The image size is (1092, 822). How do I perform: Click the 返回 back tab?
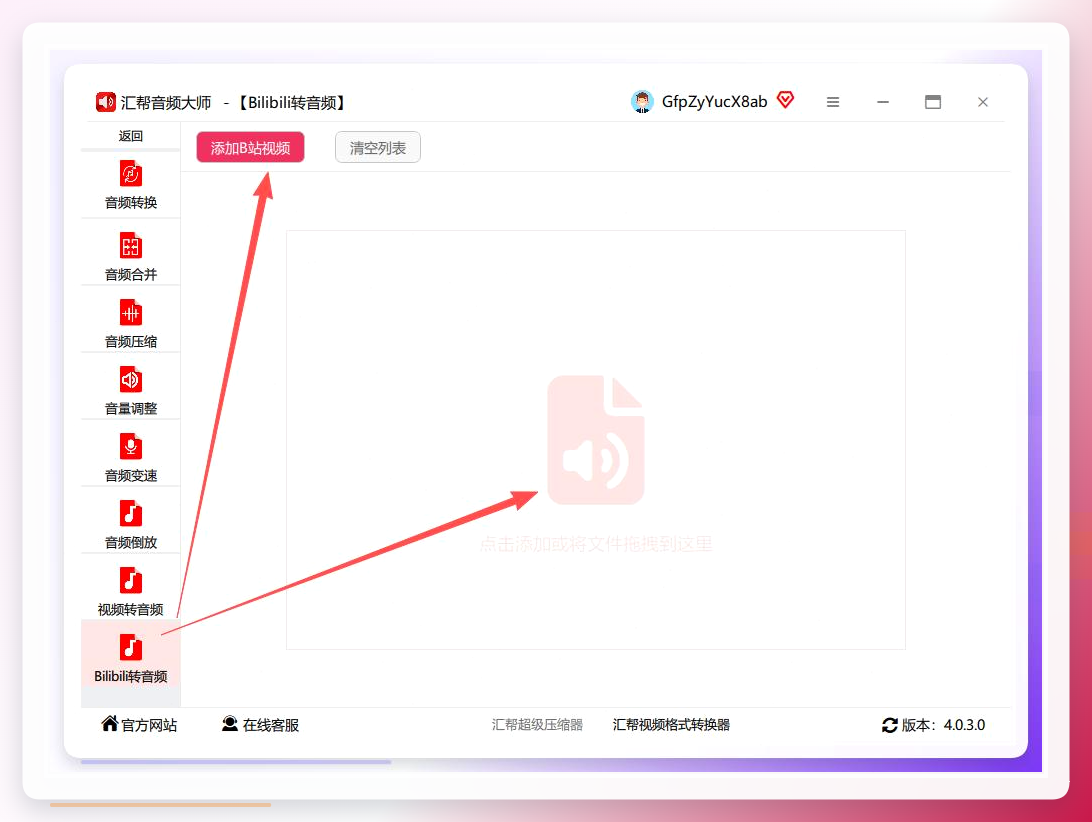(x=130, y=136)
